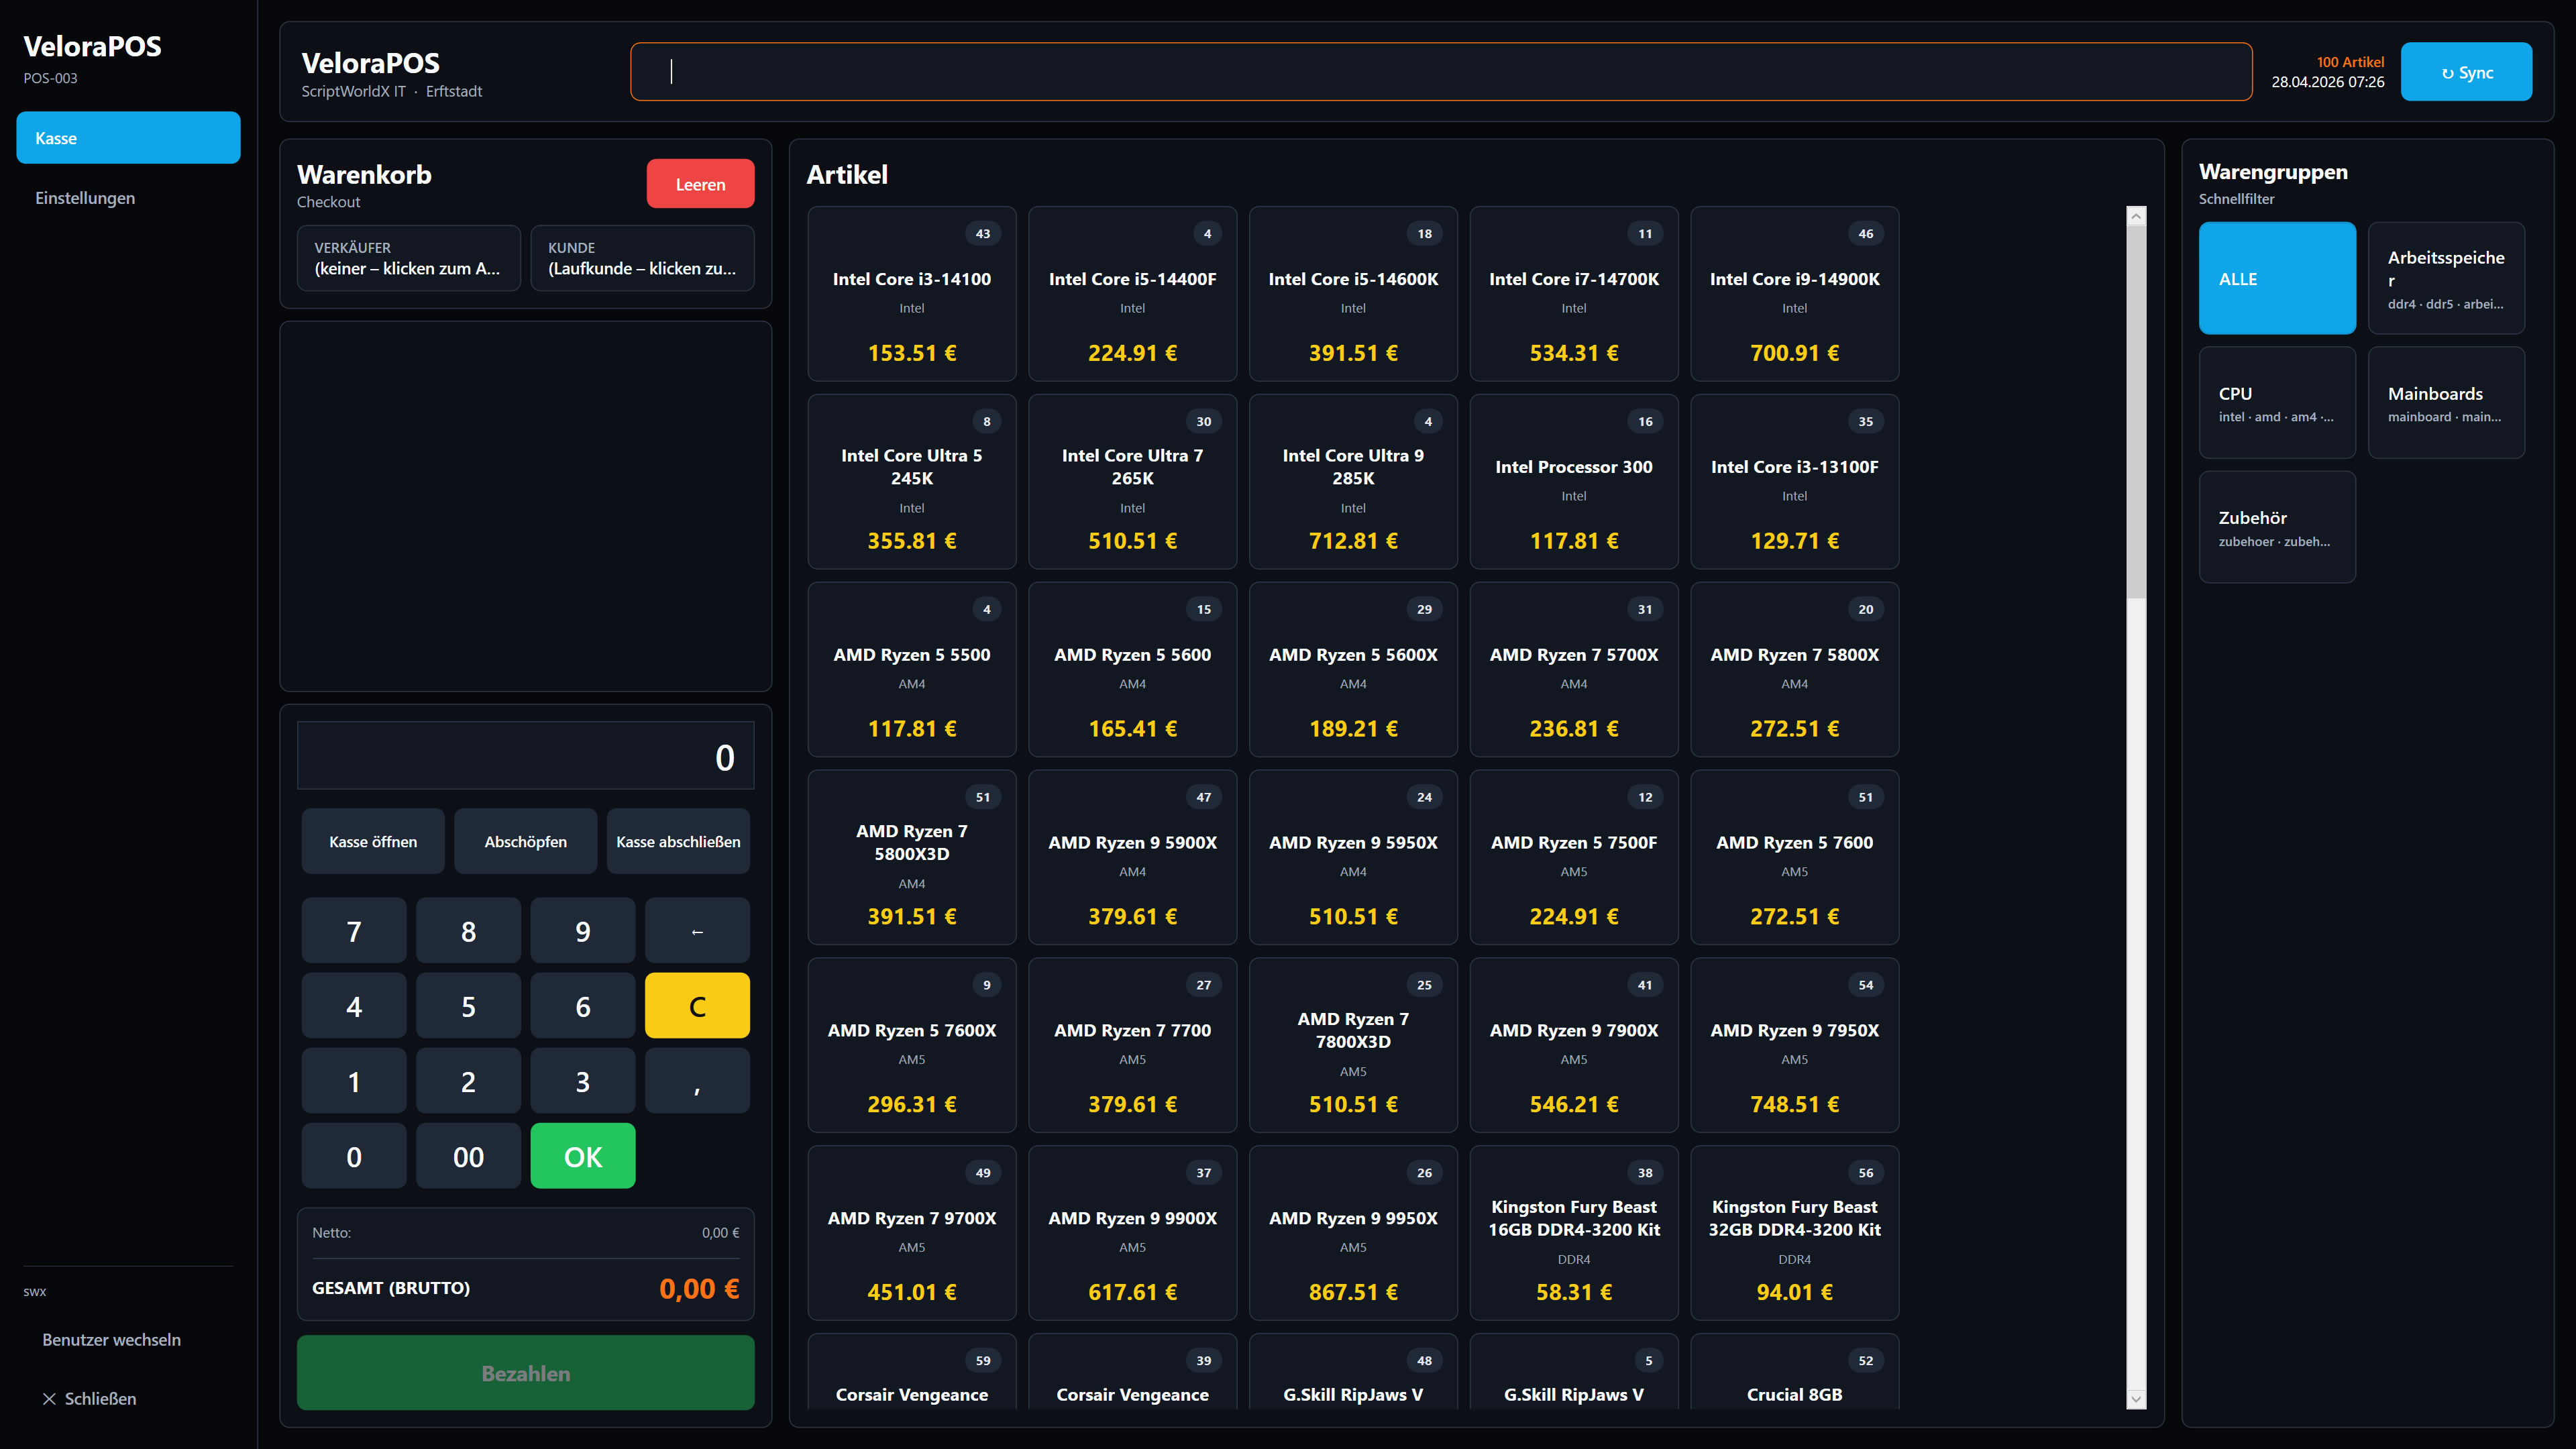Image resolution: width=2576 pixels, height=1449 pixels.
Task: Tap the 1 key on the numpad
Action: 354,1081
